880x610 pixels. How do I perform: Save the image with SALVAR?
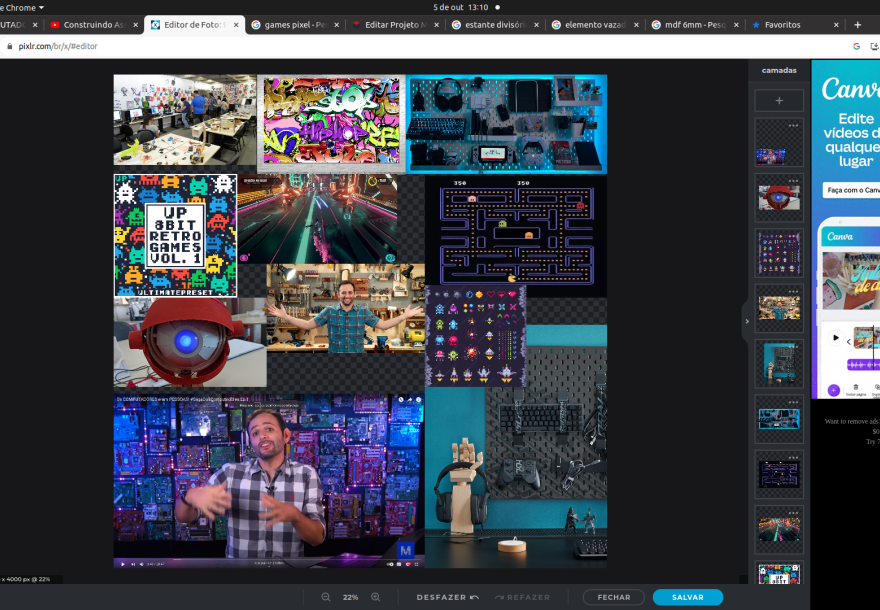688,597
